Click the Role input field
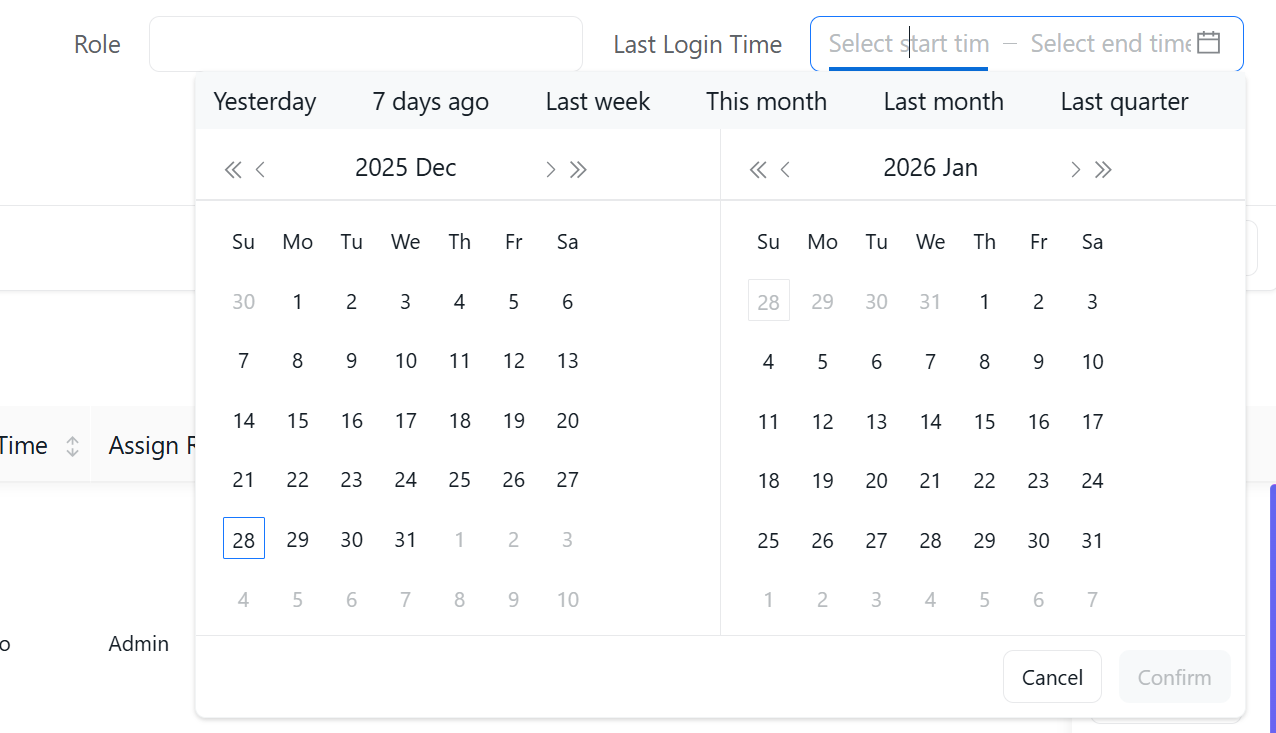 [x=366, y=44]
